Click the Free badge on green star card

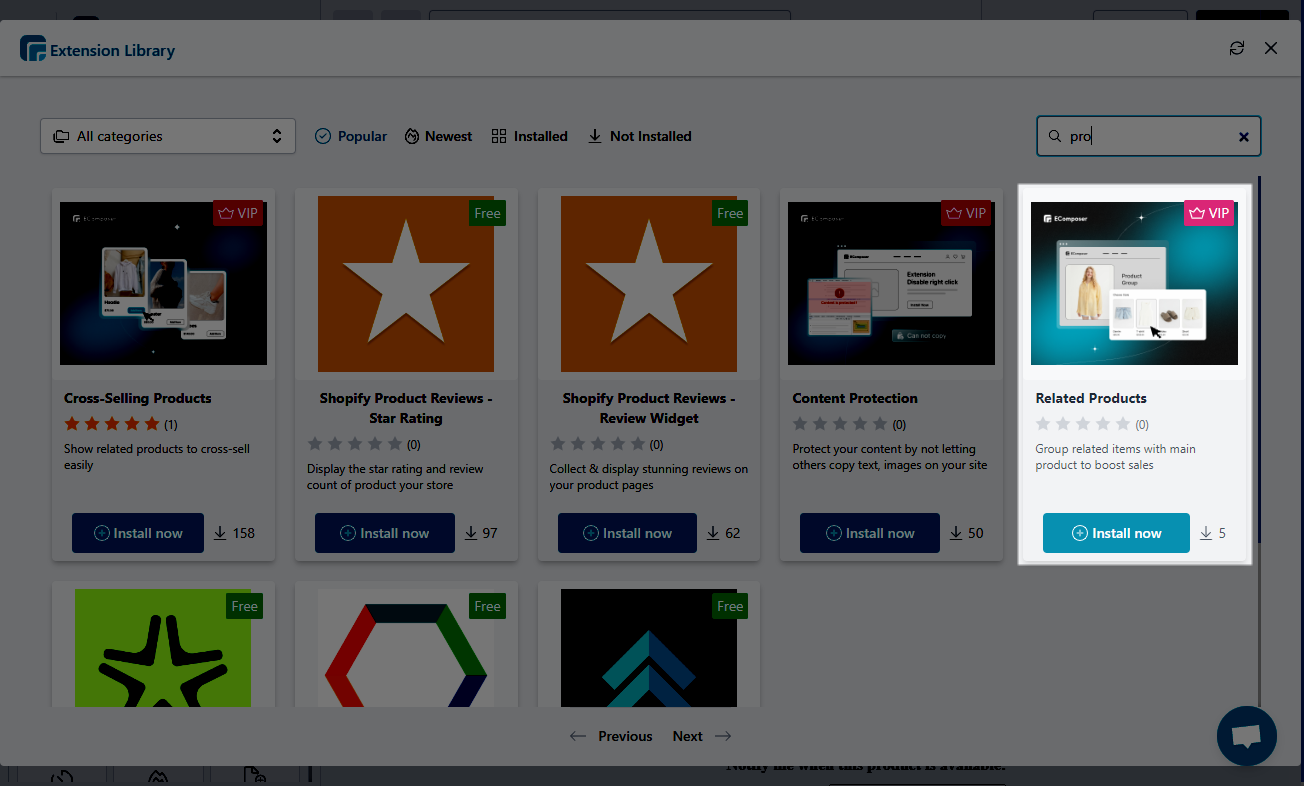click(245, 606)
